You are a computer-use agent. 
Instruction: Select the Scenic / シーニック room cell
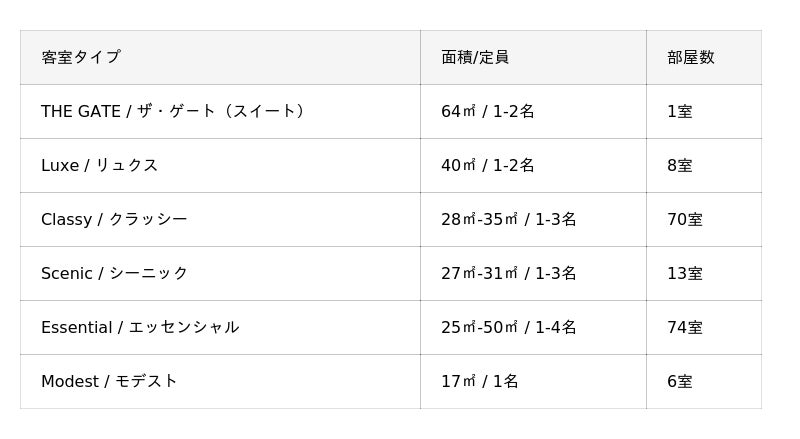click(114, 273)
